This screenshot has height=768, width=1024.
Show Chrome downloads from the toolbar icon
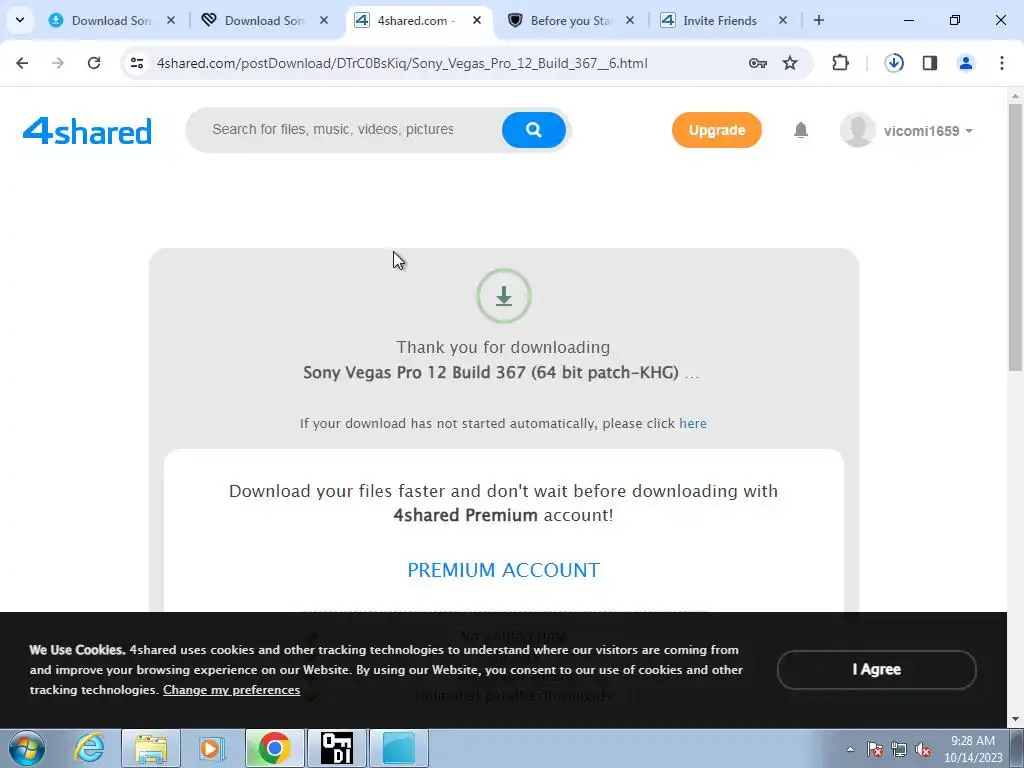(894, 63)
